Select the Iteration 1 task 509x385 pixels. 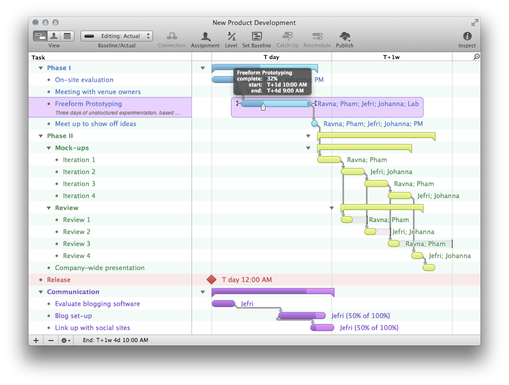point(79,160)
